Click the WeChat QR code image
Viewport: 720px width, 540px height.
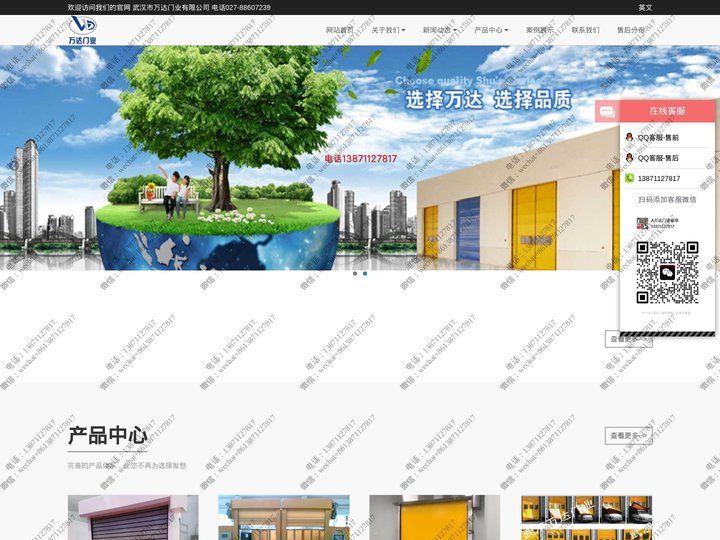click(x=667, y=272)
